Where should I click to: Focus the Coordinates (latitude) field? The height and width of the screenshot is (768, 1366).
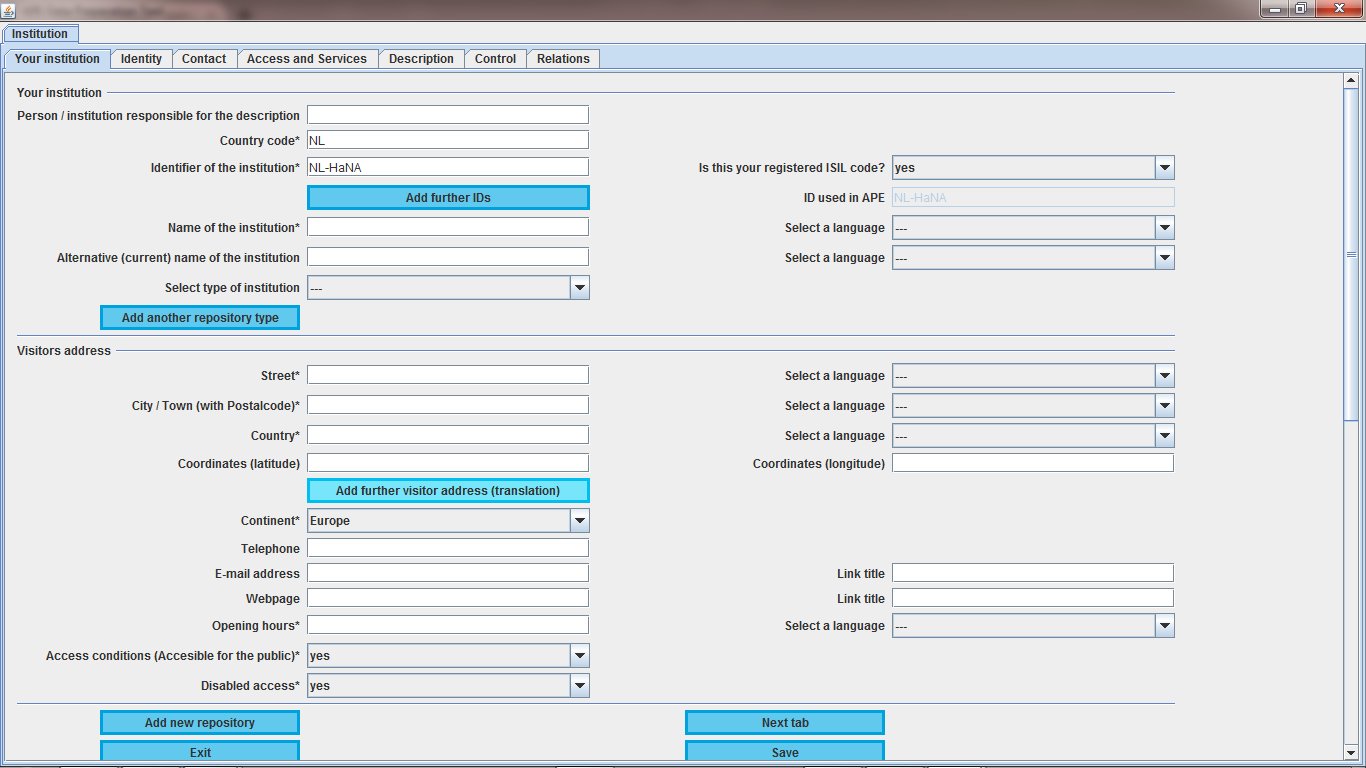point(448,463)
